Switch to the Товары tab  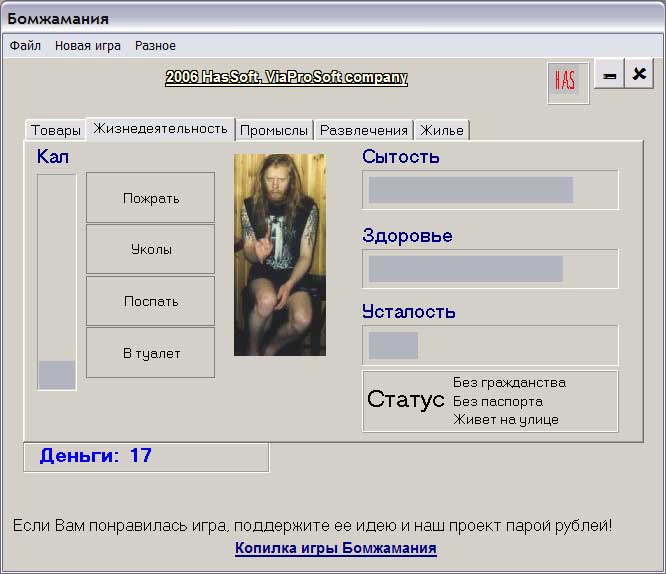click(55, 130)
